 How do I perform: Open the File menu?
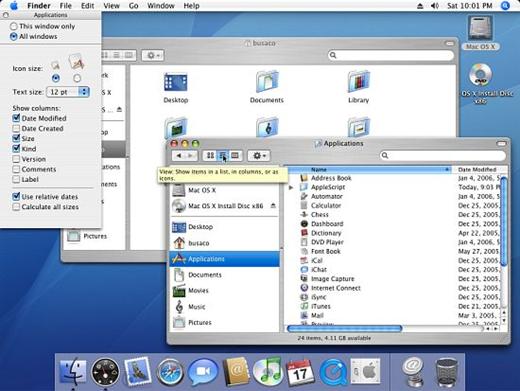(x=65, y=6)
